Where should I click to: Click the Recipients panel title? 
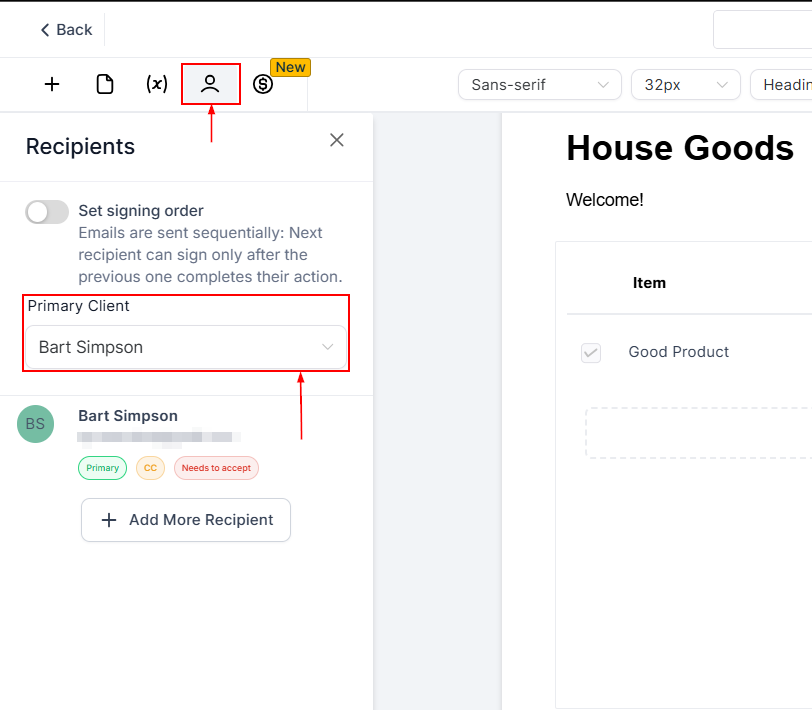[x=80, y=147]
